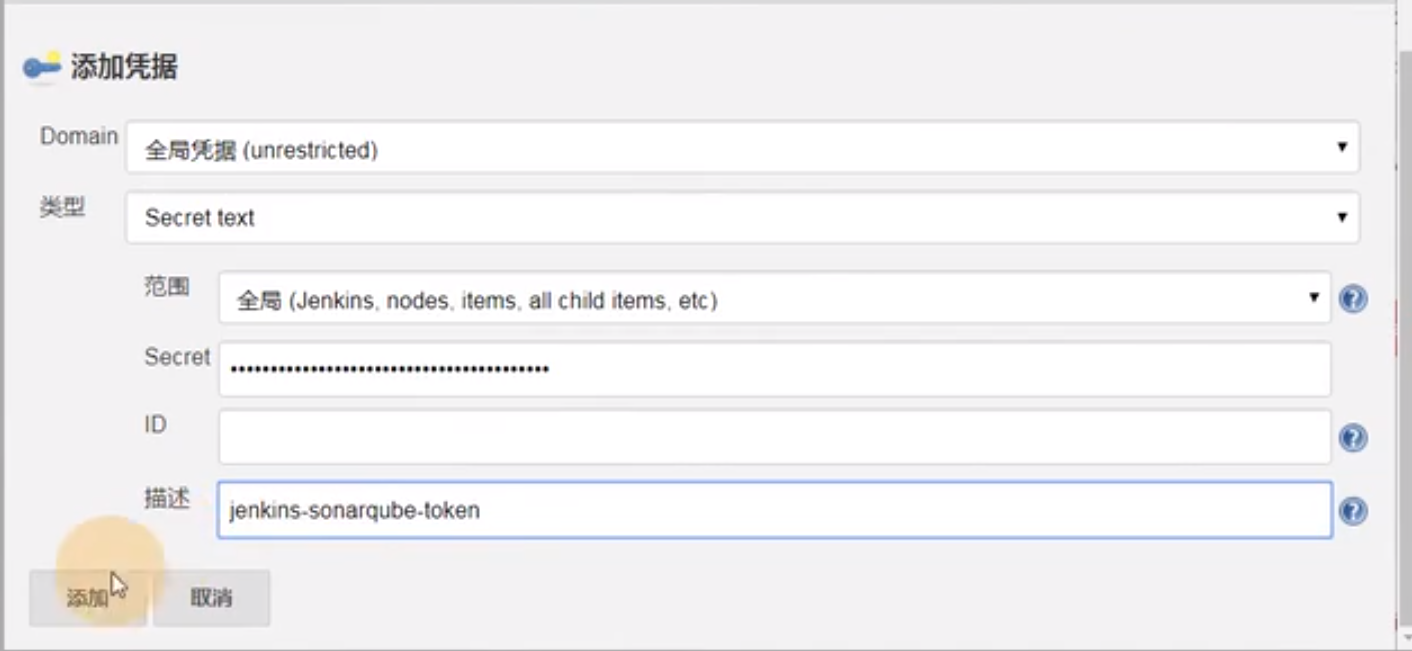Click the key icon beside 添加凭据

pyautogui.click(x=42, y=67)
